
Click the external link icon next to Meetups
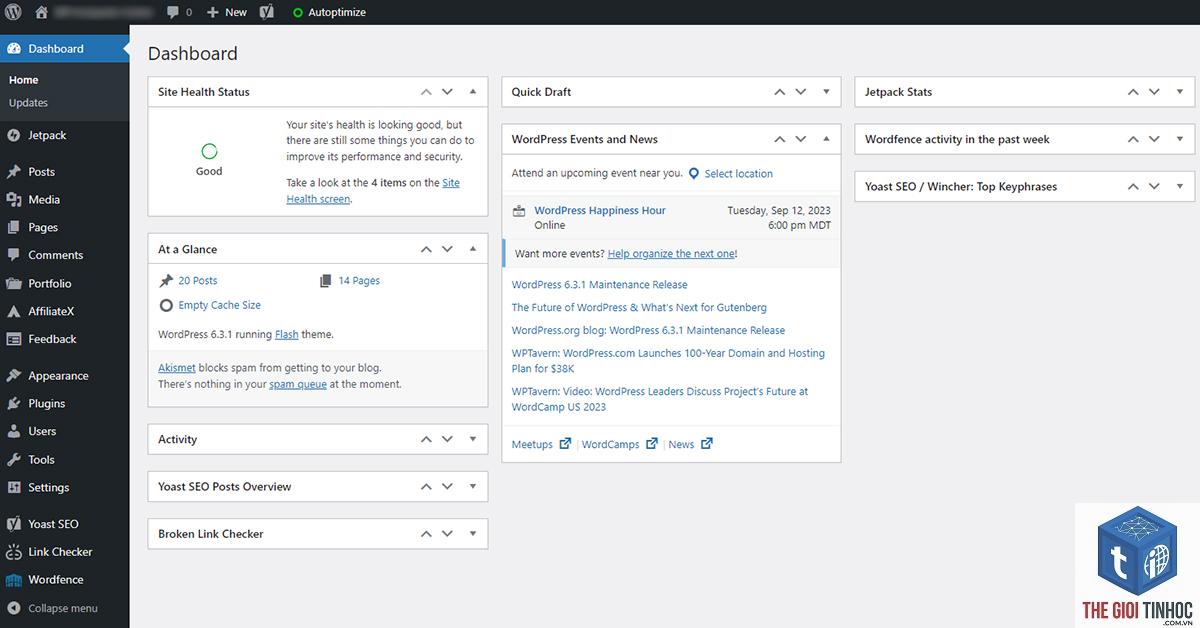(x=565, y=444)
